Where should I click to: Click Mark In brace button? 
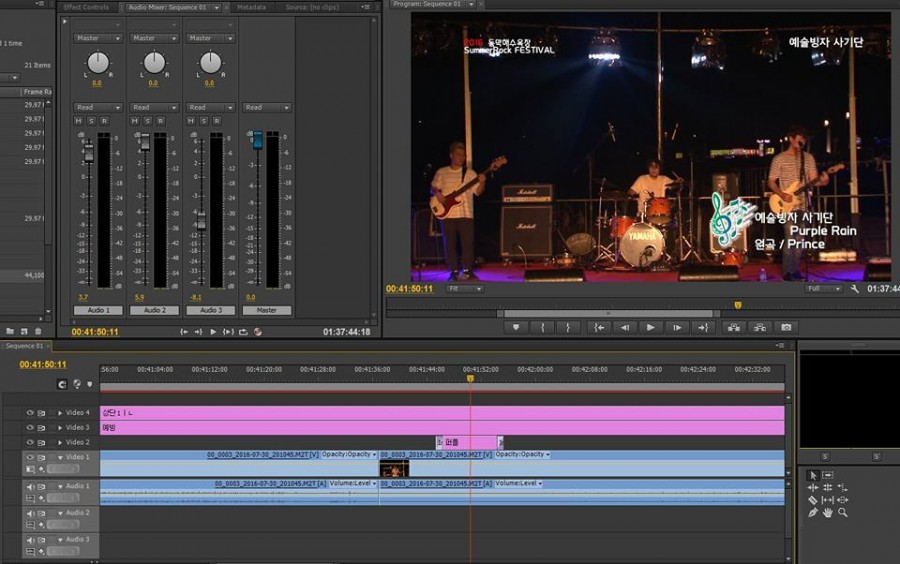point(542,328)
